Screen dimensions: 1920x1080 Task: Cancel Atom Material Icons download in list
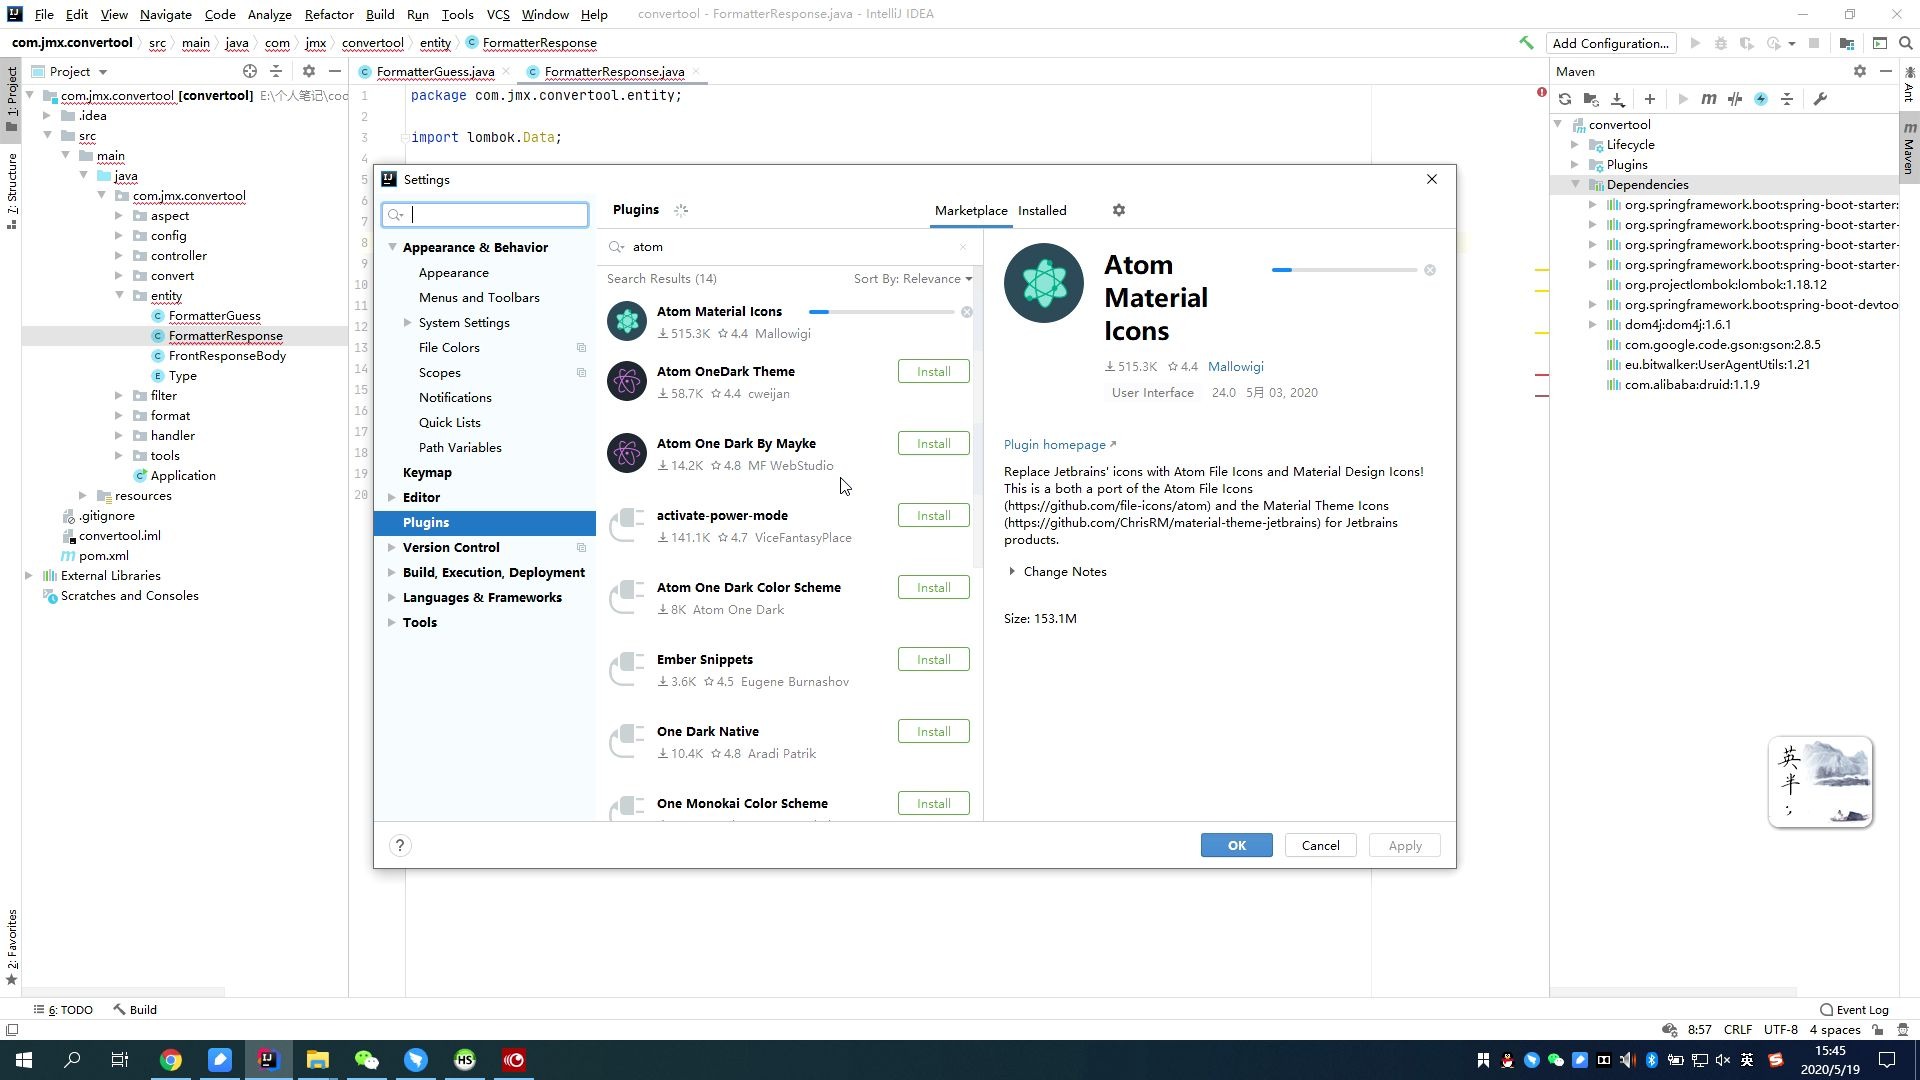pos(967,312)
